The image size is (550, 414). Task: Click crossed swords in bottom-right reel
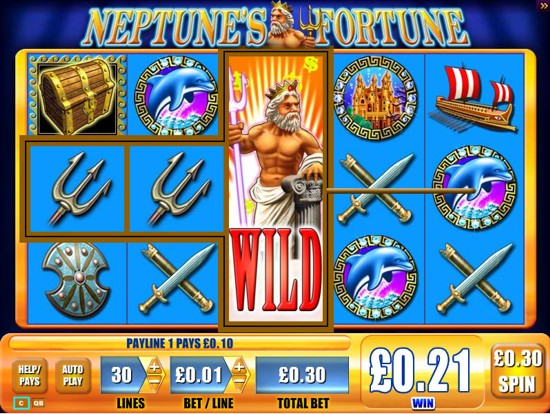click(475, 278)
